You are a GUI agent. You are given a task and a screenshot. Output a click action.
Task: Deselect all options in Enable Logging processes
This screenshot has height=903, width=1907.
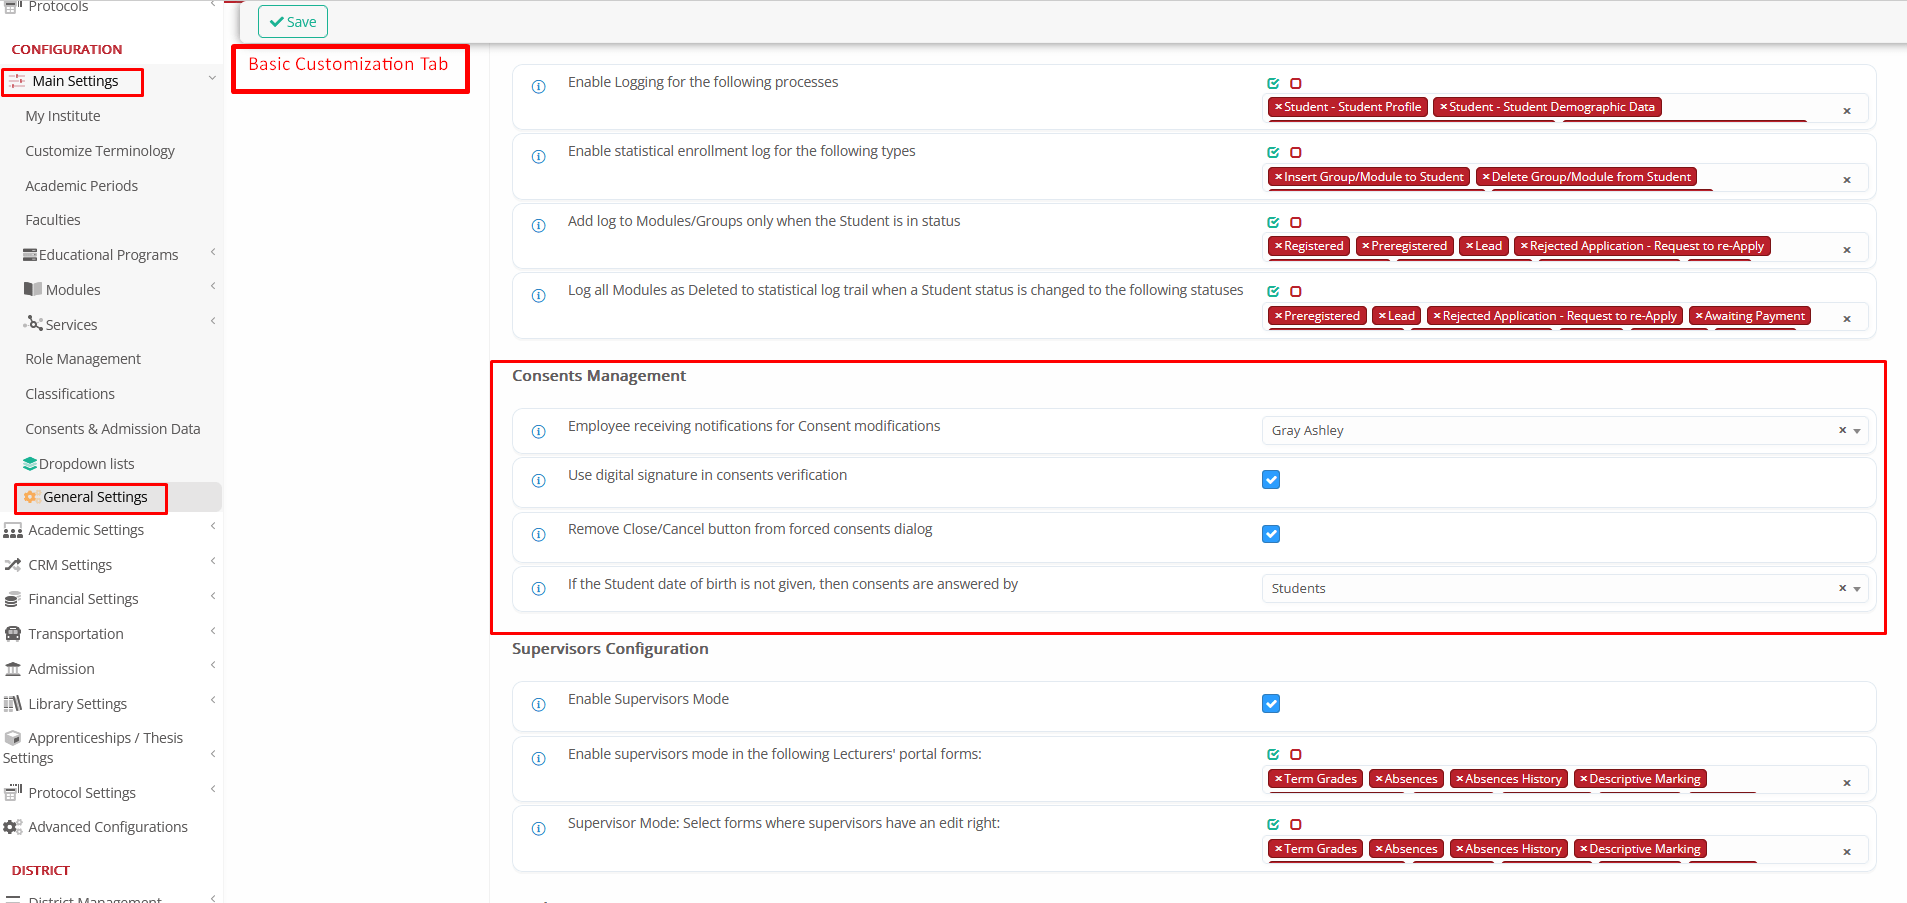pos(1295,84)
